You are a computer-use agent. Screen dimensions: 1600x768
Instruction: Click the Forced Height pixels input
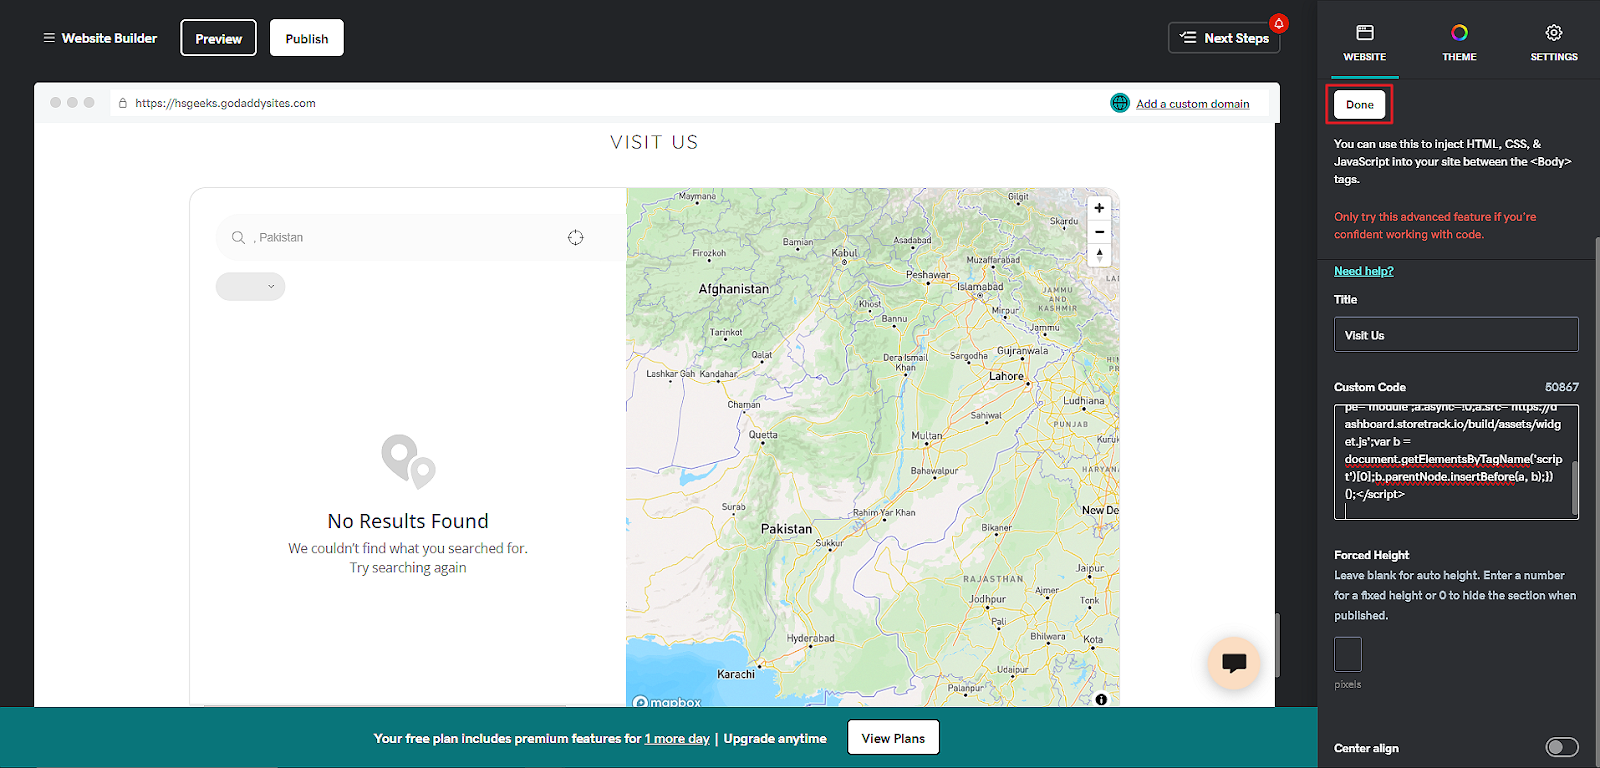(x=1347, y=655)
